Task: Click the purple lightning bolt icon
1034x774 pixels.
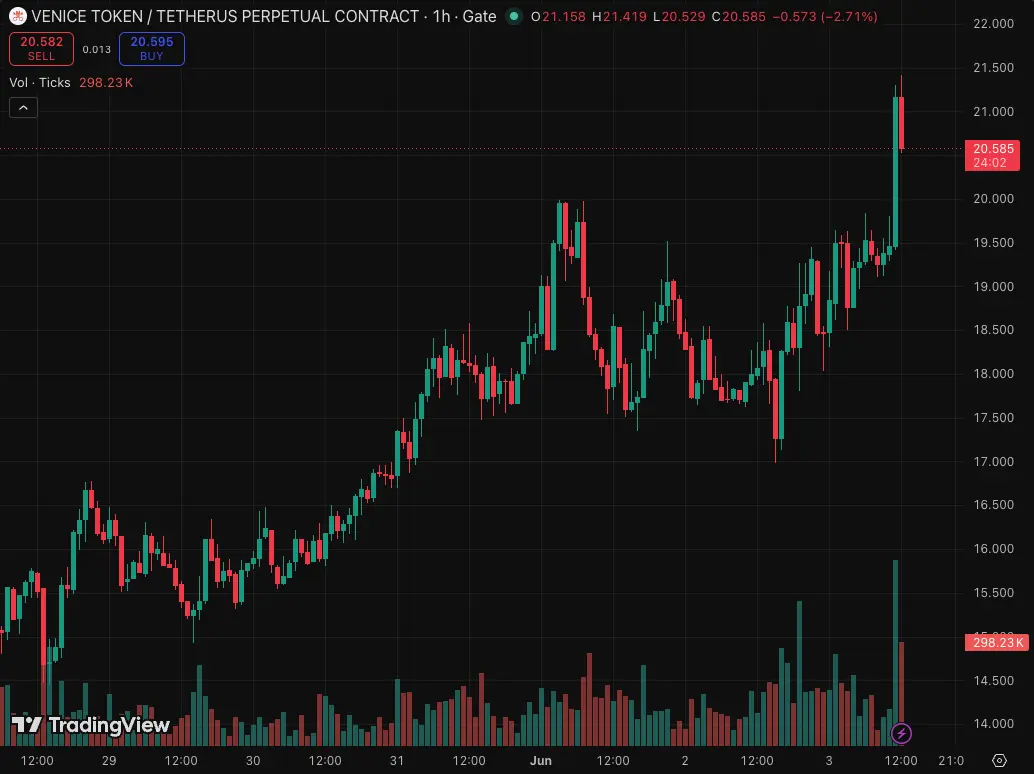Action: point(901,733)
